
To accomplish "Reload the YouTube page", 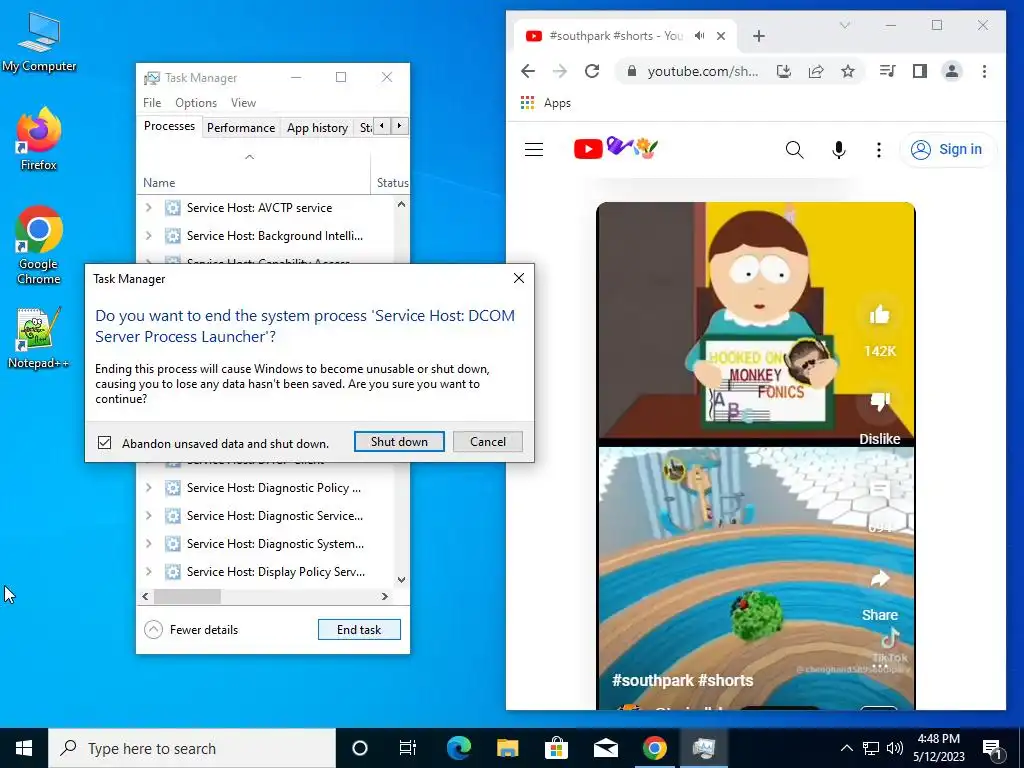I will tap(592, 71).
